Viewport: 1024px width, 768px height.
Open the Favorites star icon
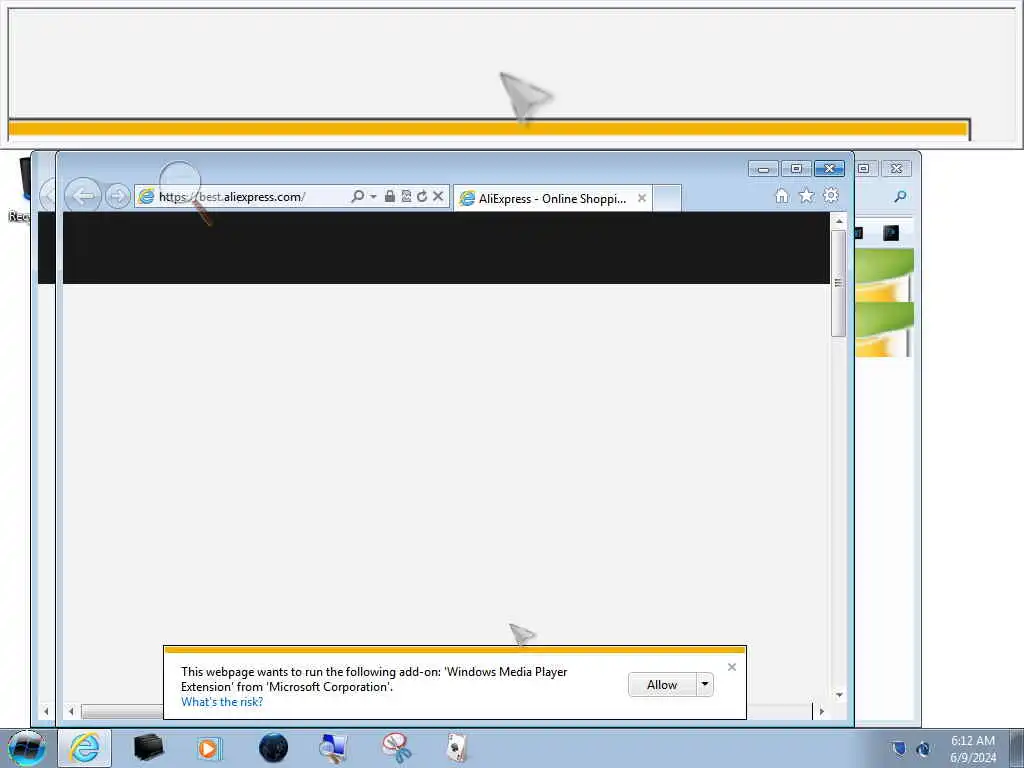807,196
